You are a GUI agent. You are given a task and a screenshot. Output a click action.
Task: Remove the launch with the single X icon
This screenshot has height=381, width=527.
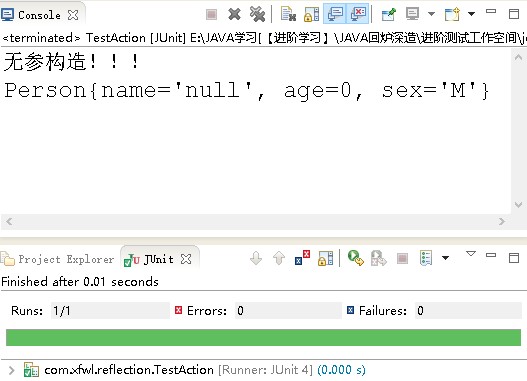click(234, 14)
